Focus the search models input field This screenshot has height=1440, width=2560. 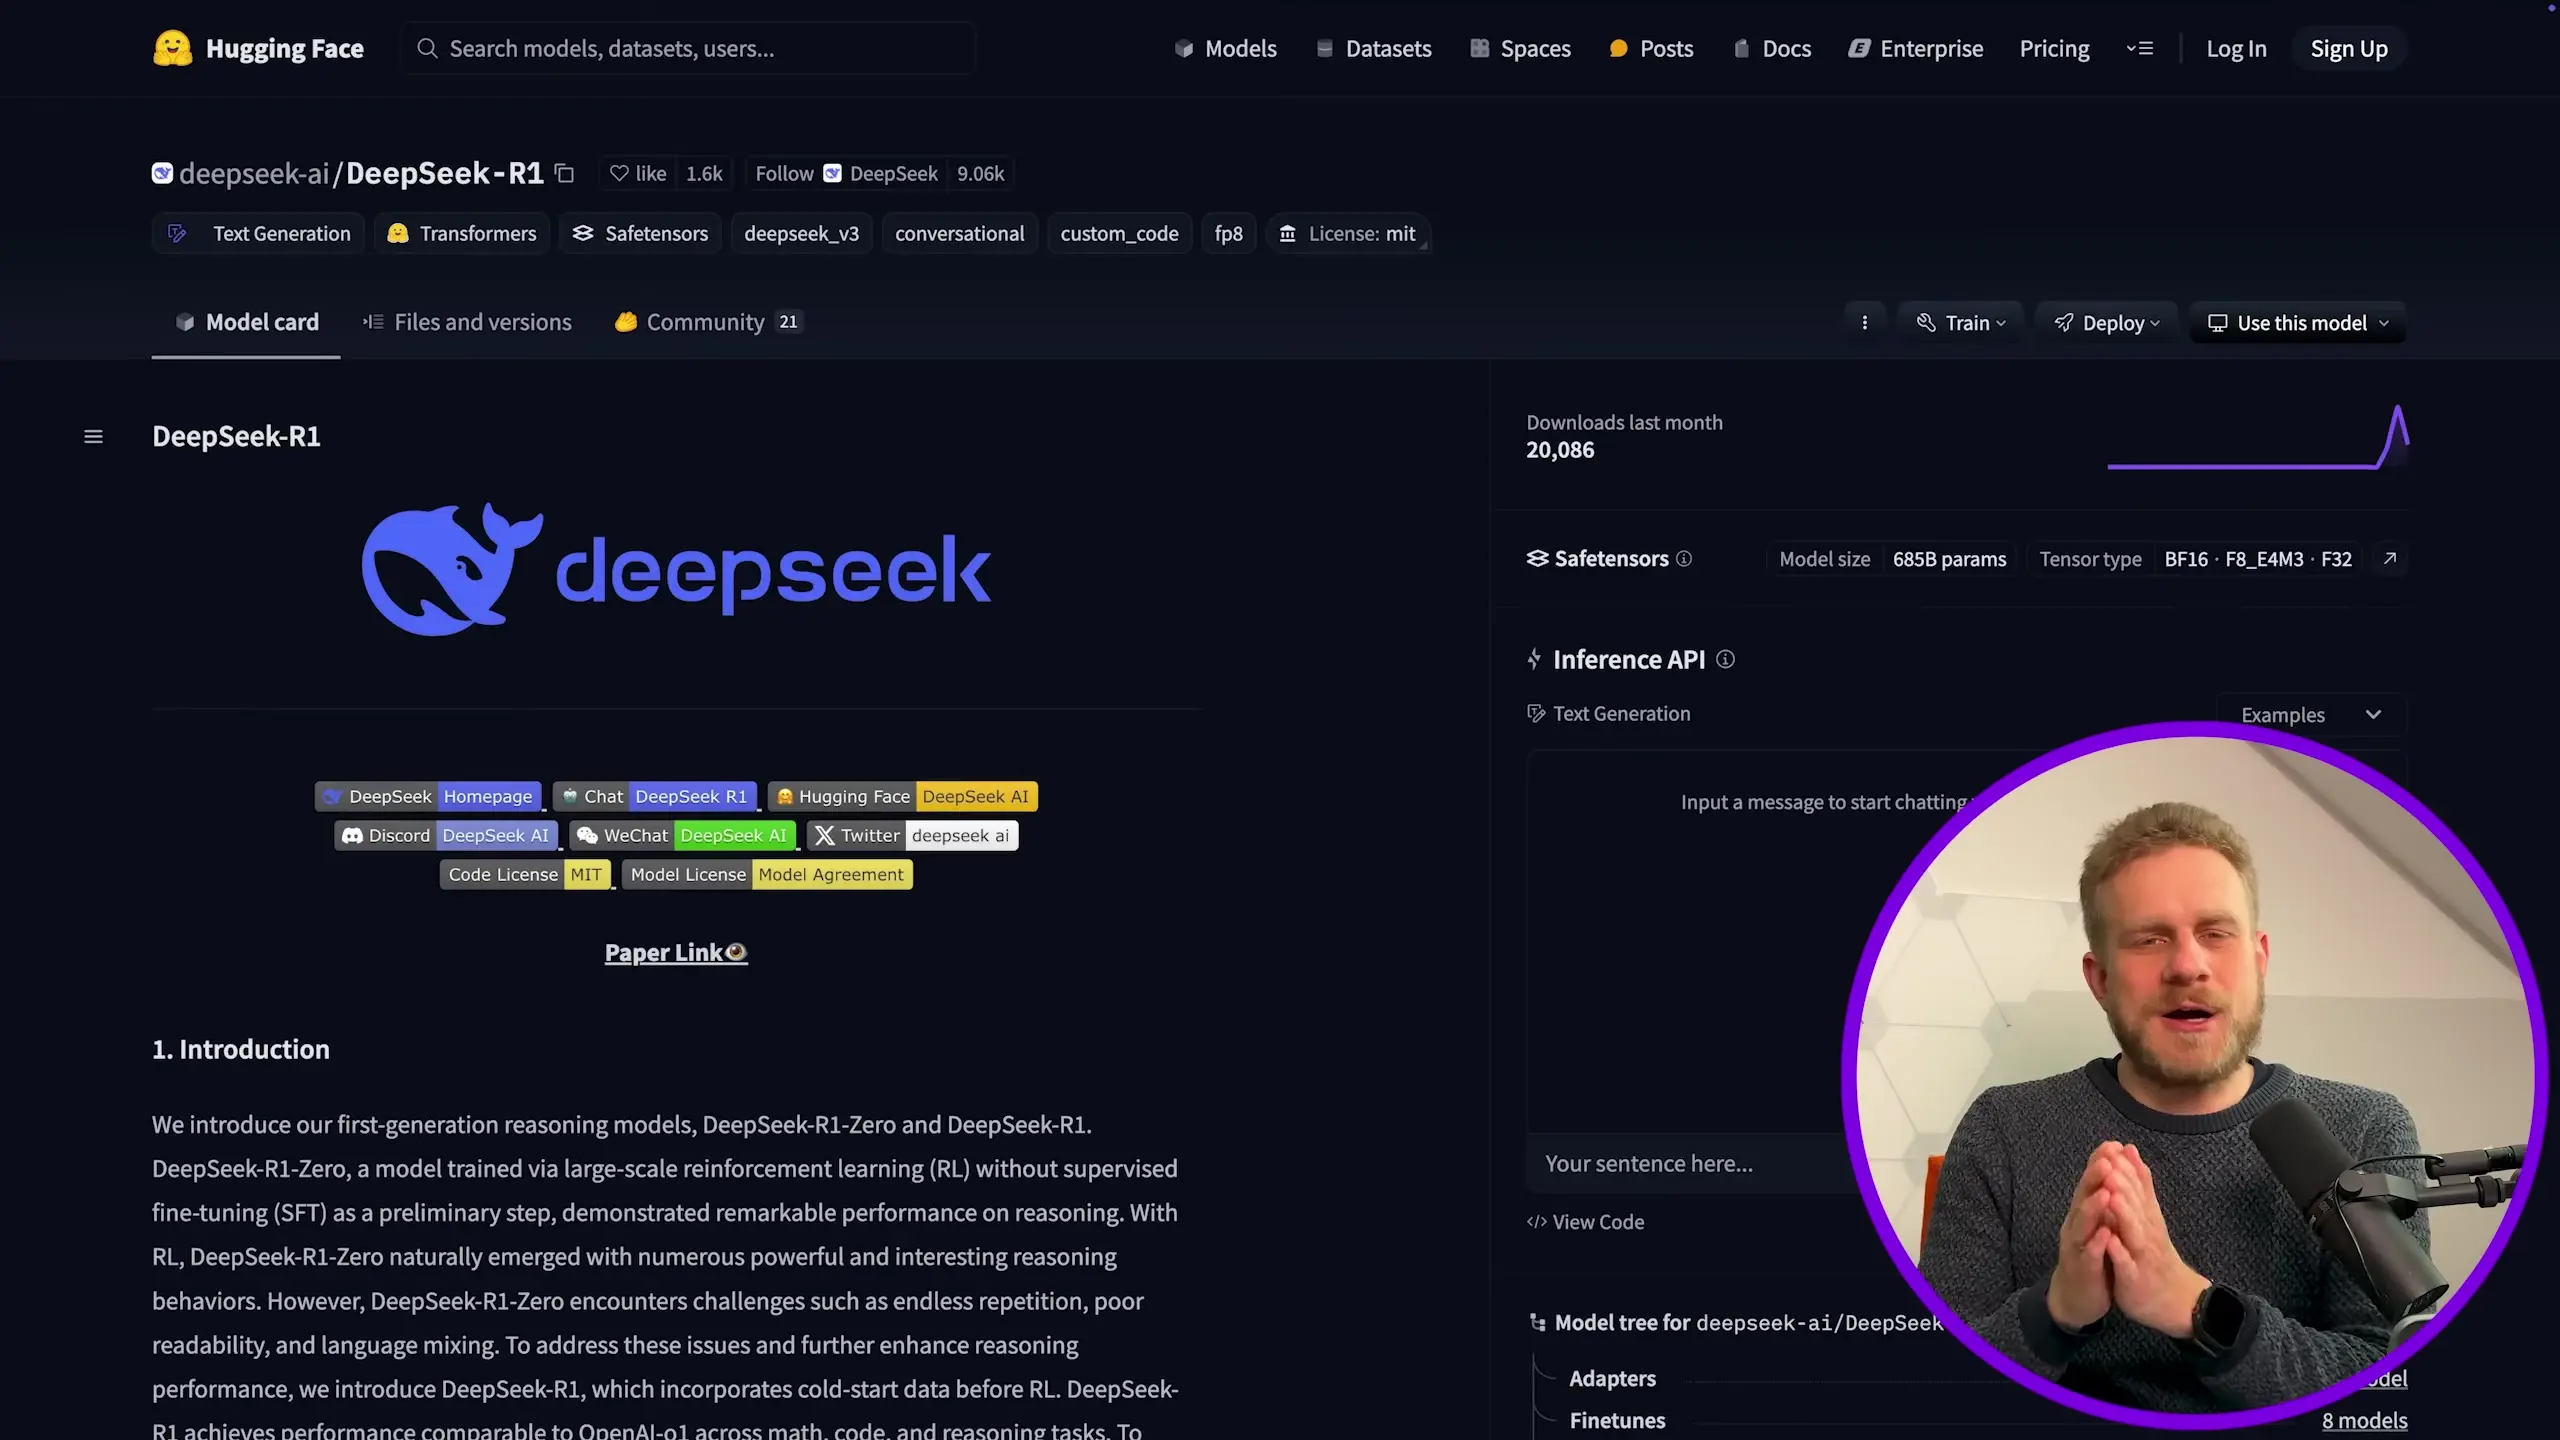coord(688,48)
